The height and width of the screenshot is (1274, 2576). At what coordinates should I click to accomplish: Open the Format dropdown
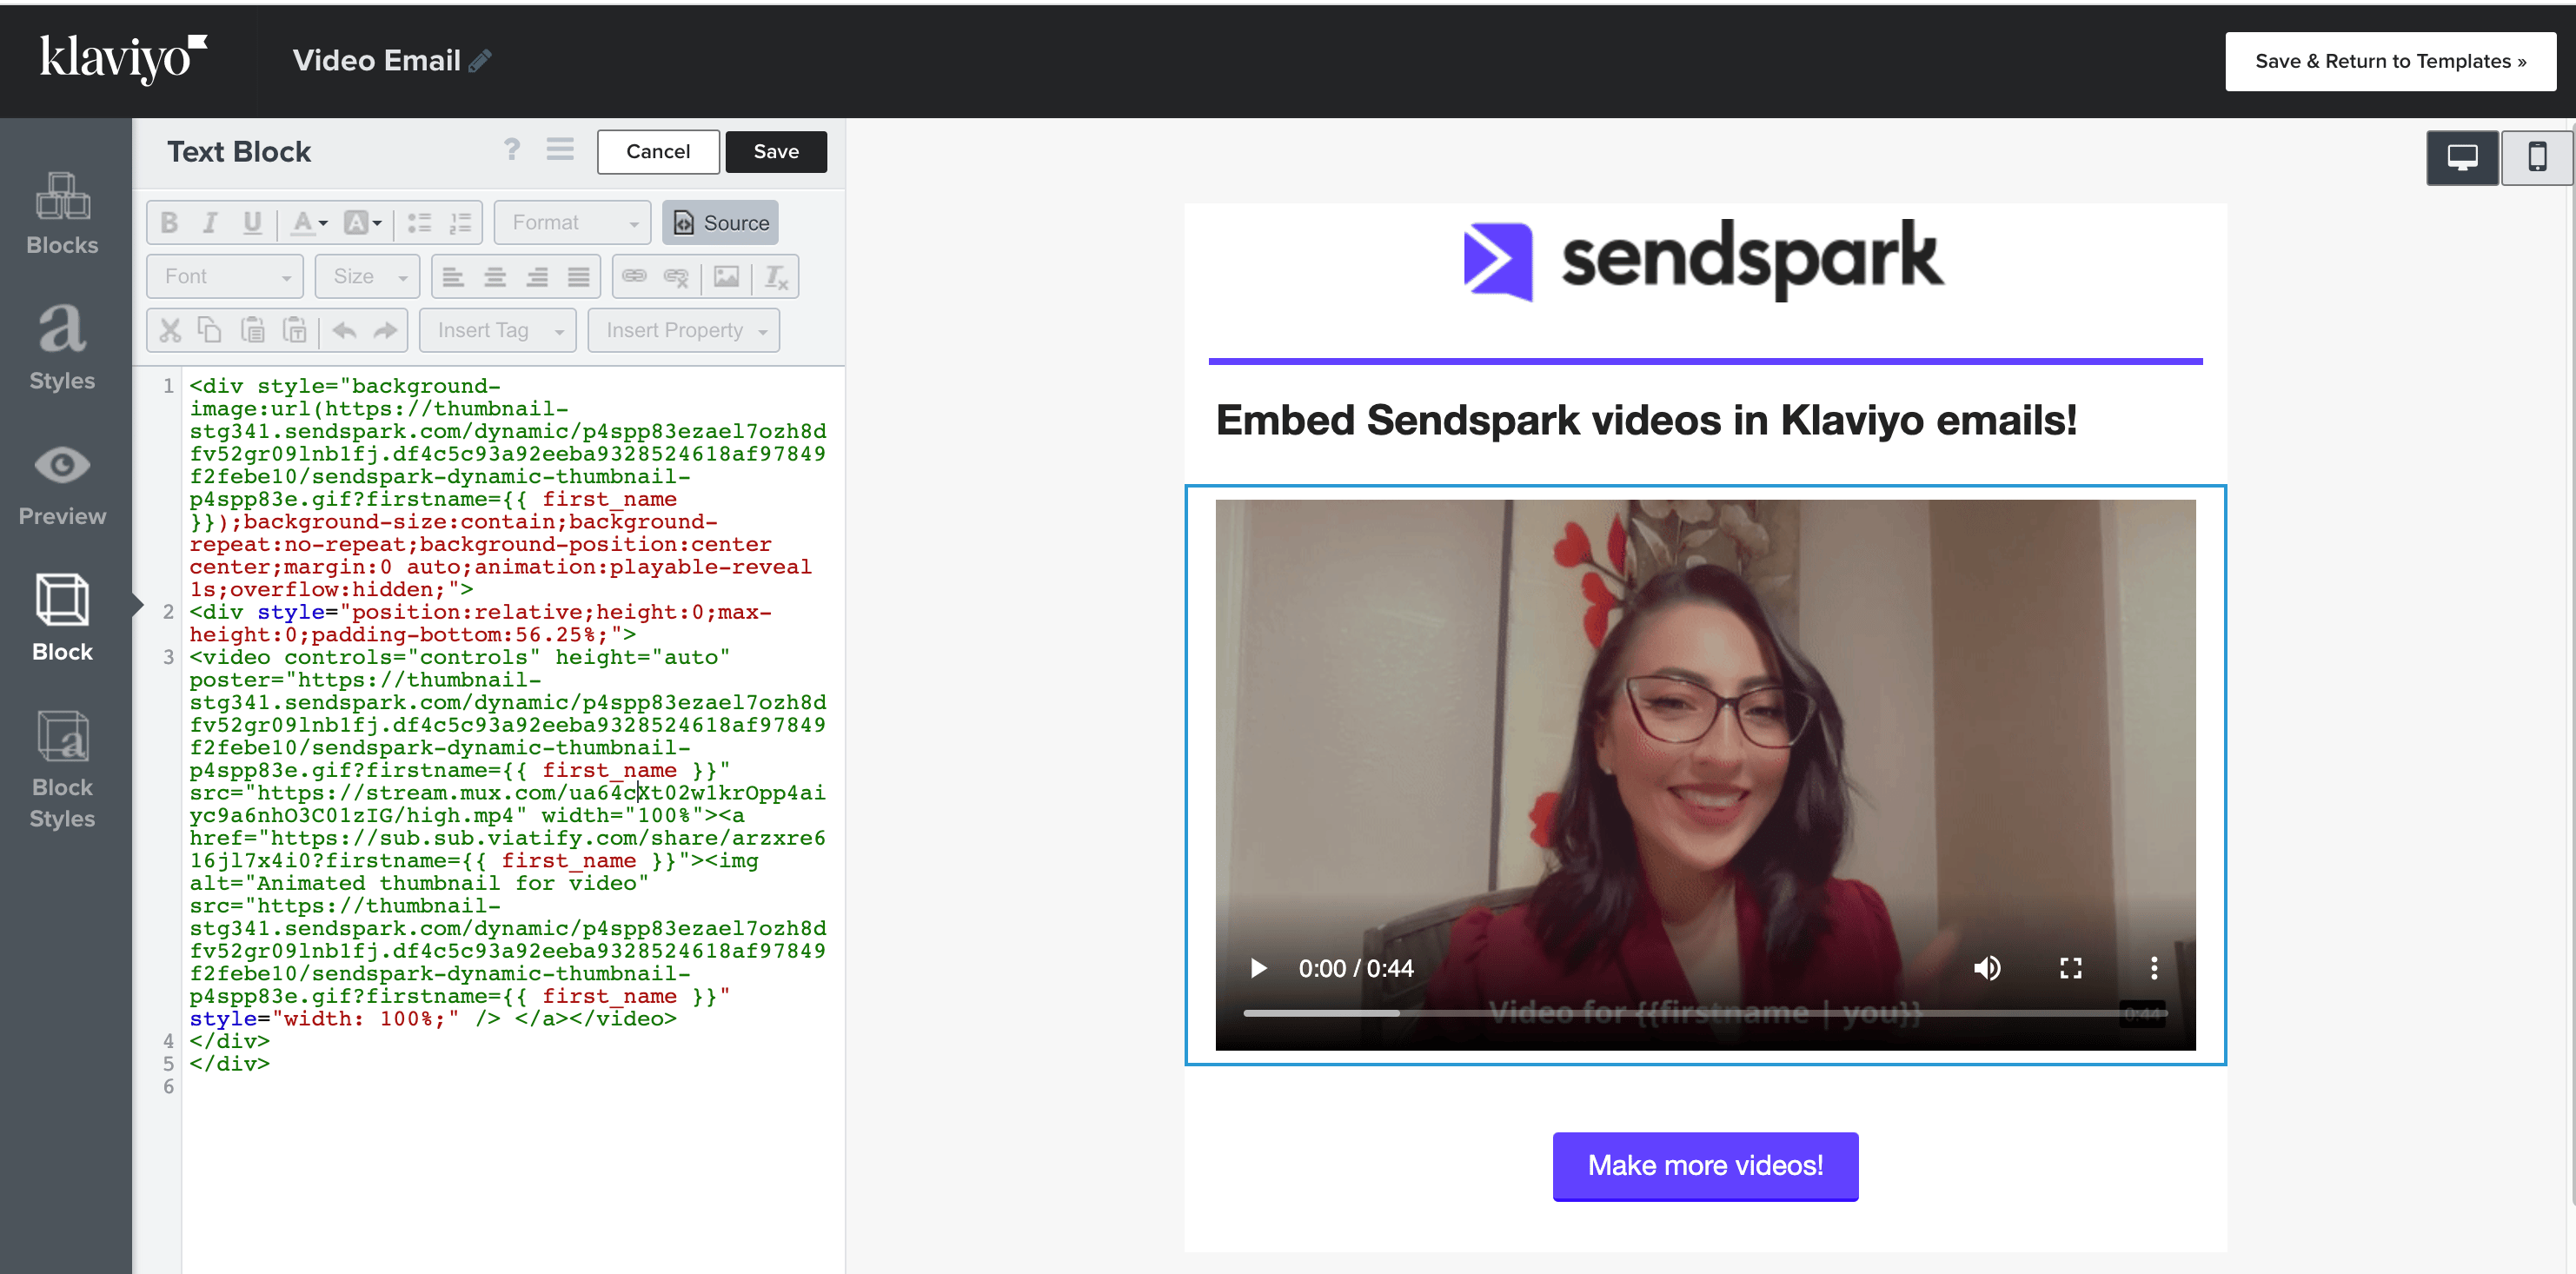[x=572, y=222]
